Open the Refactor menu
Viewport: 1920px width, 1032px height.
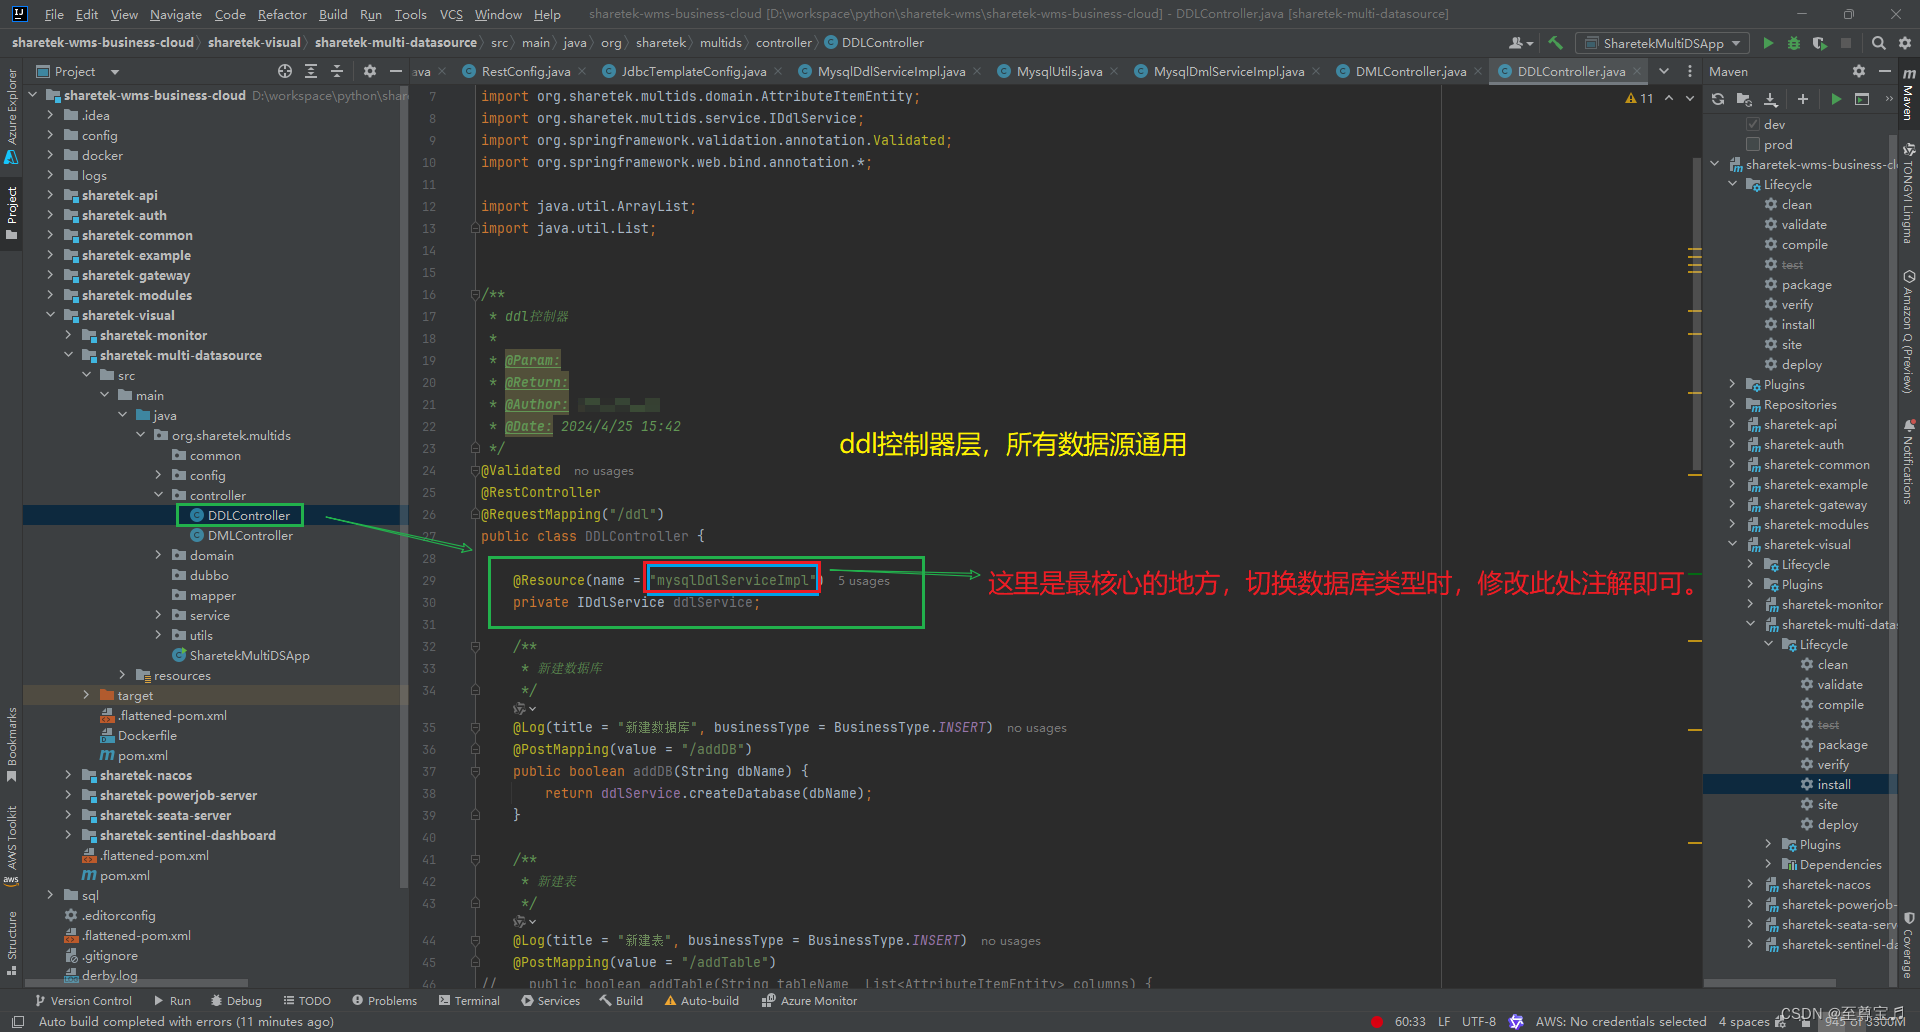[x=282, y=14]
